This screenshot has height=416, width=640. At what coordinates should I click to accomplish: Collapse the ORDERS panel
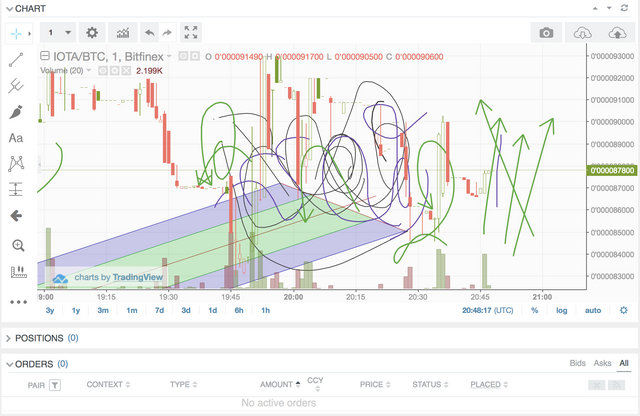(x=10, y=364)
